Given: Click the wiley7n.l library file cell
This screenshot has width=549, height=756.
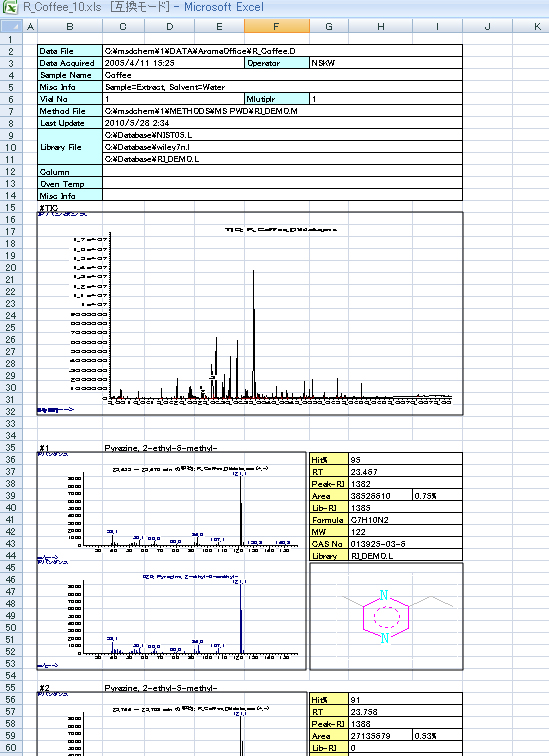Looking at the screenshot, I should (282, 147).
